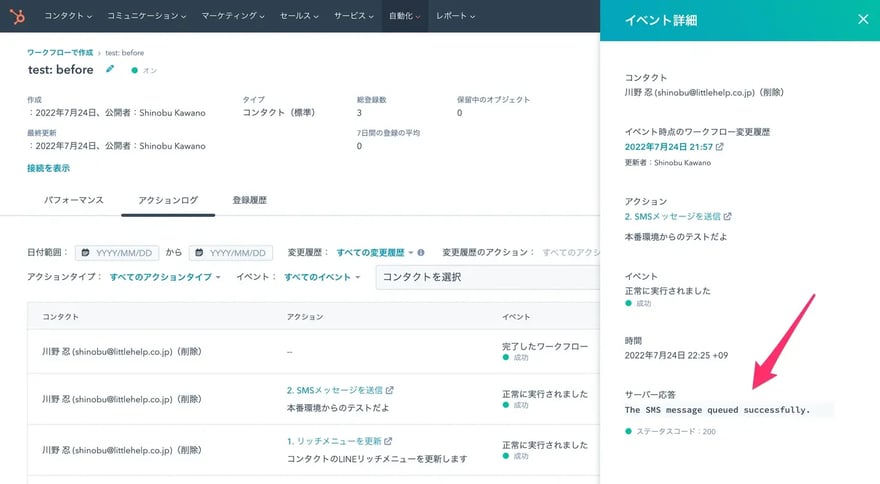
Task: Open the コンタクトを選択 combo box
Action: point(485,277)
